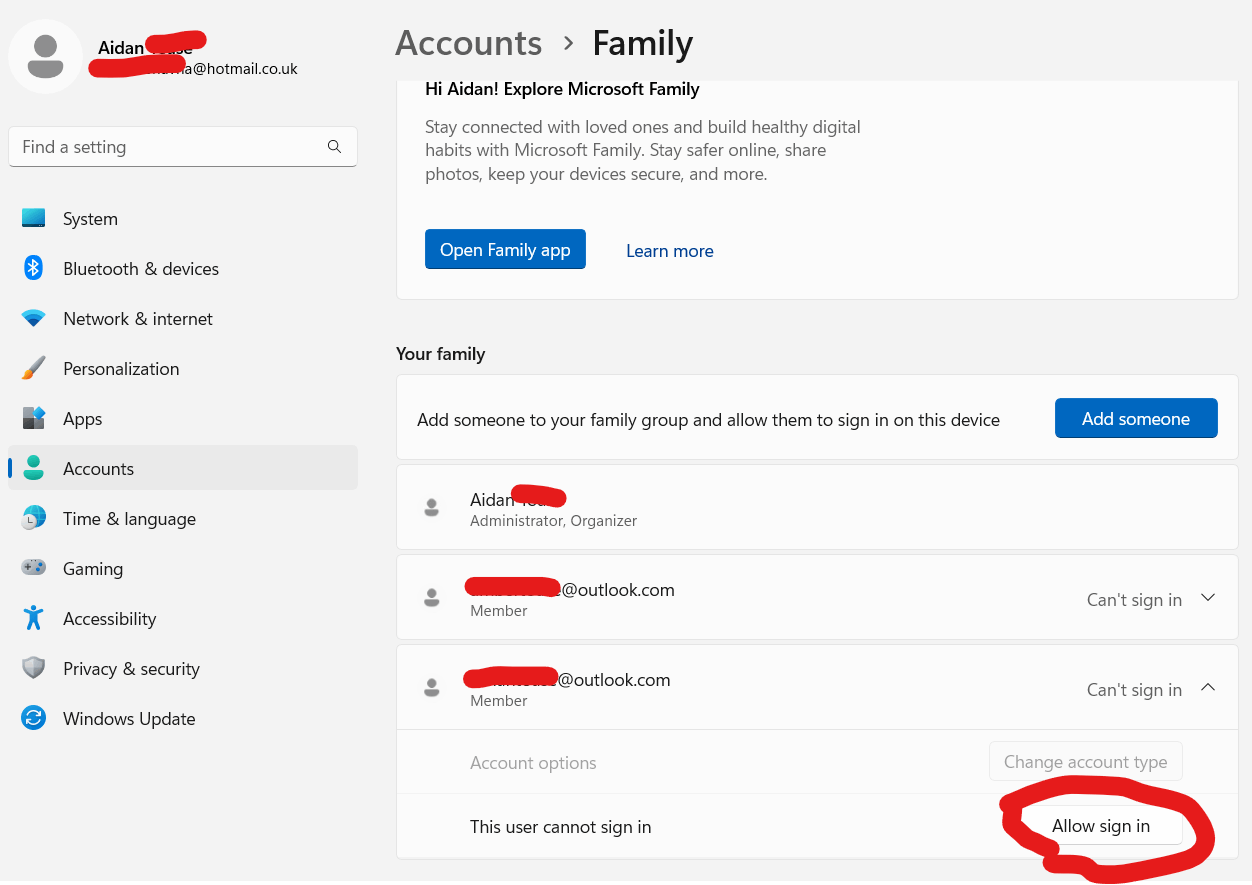Select the Bluetooth & devices icon
Viewport: 1252px width, 885px height.
33,268
